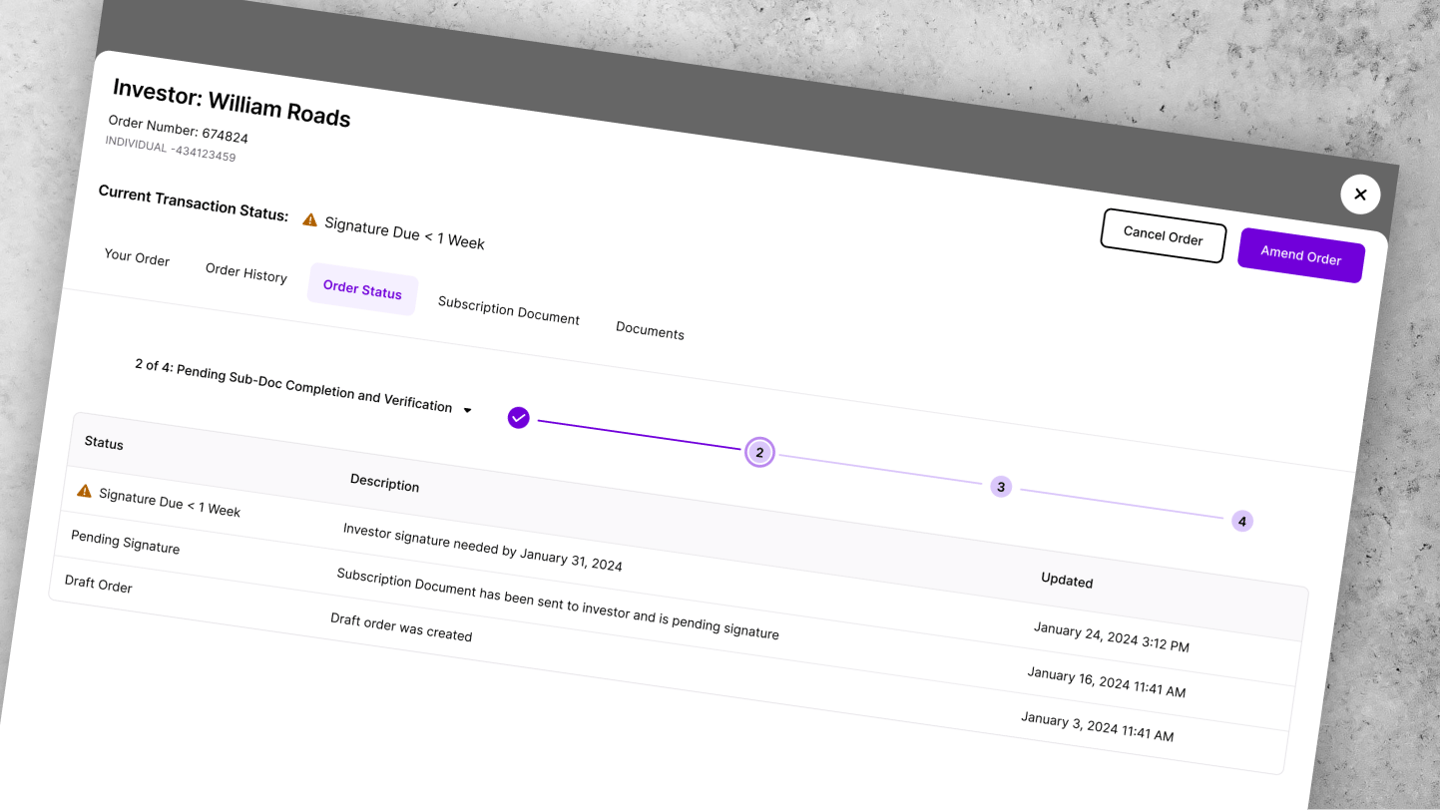This screenshot has height=810, width=1440.
Task: Go to the Documents tab
Action: pyautogui.click(x=650, y=331)
